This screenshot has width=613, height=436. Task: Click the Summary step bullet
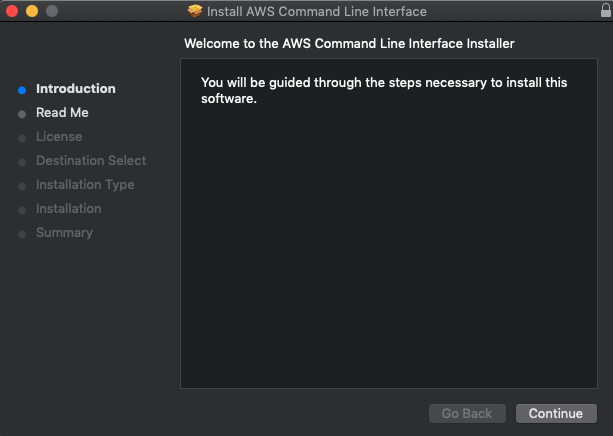[22, 234]
